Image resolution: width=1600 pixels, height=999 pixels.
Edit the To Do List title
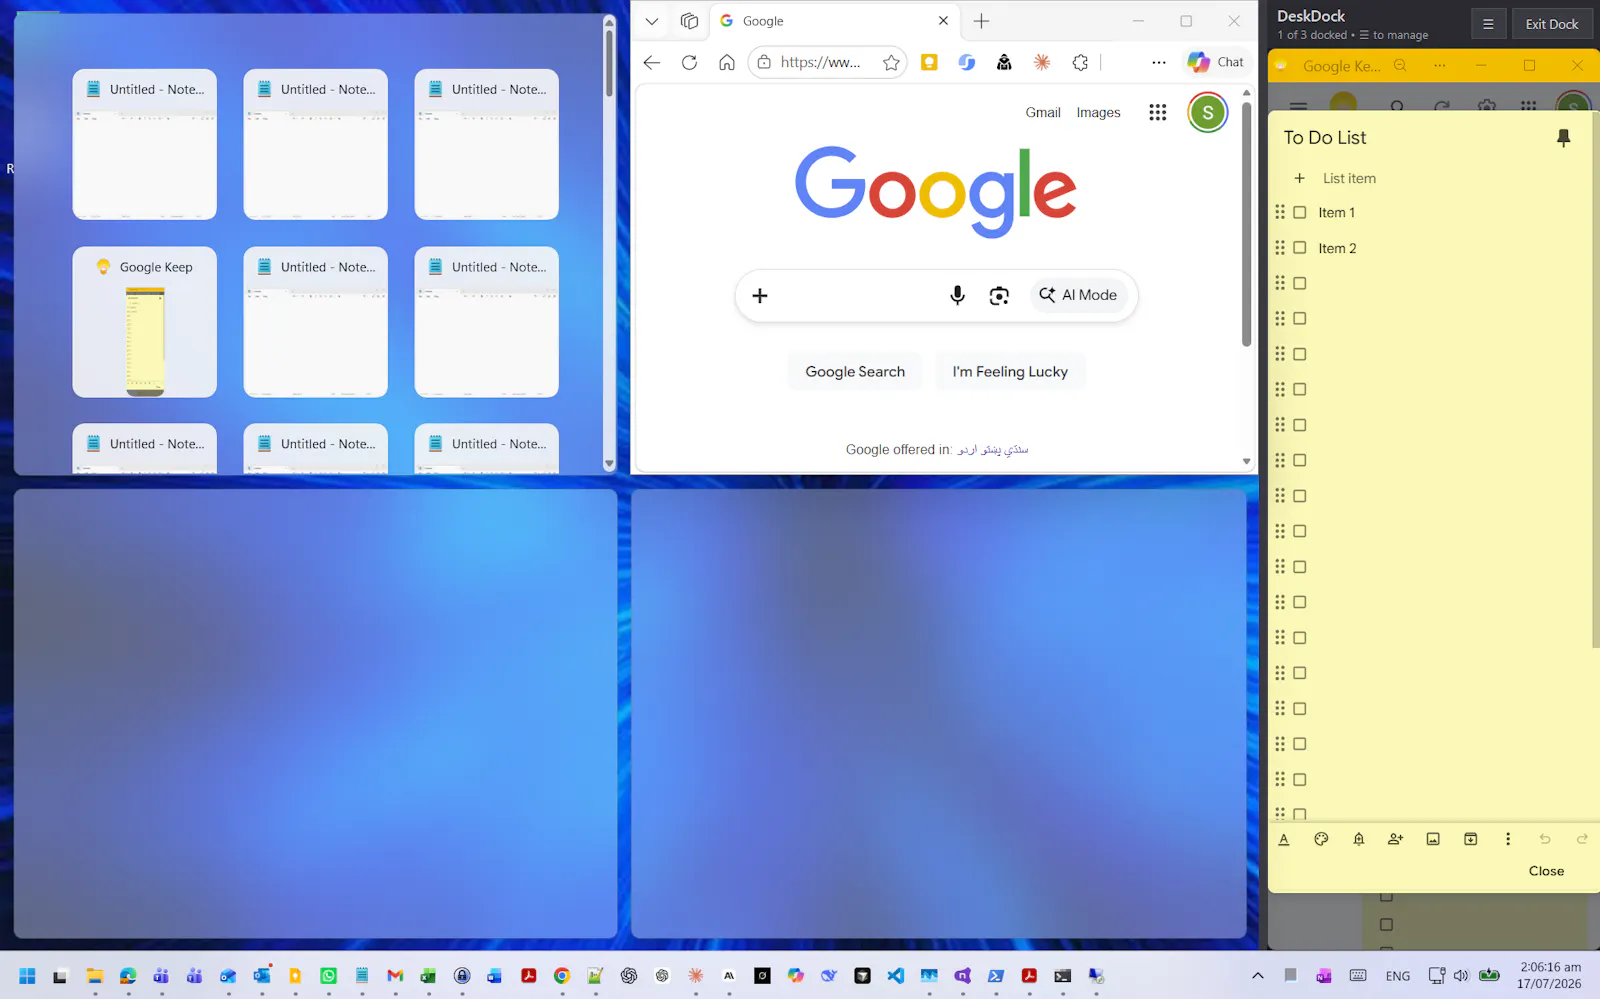point(1325,138)
